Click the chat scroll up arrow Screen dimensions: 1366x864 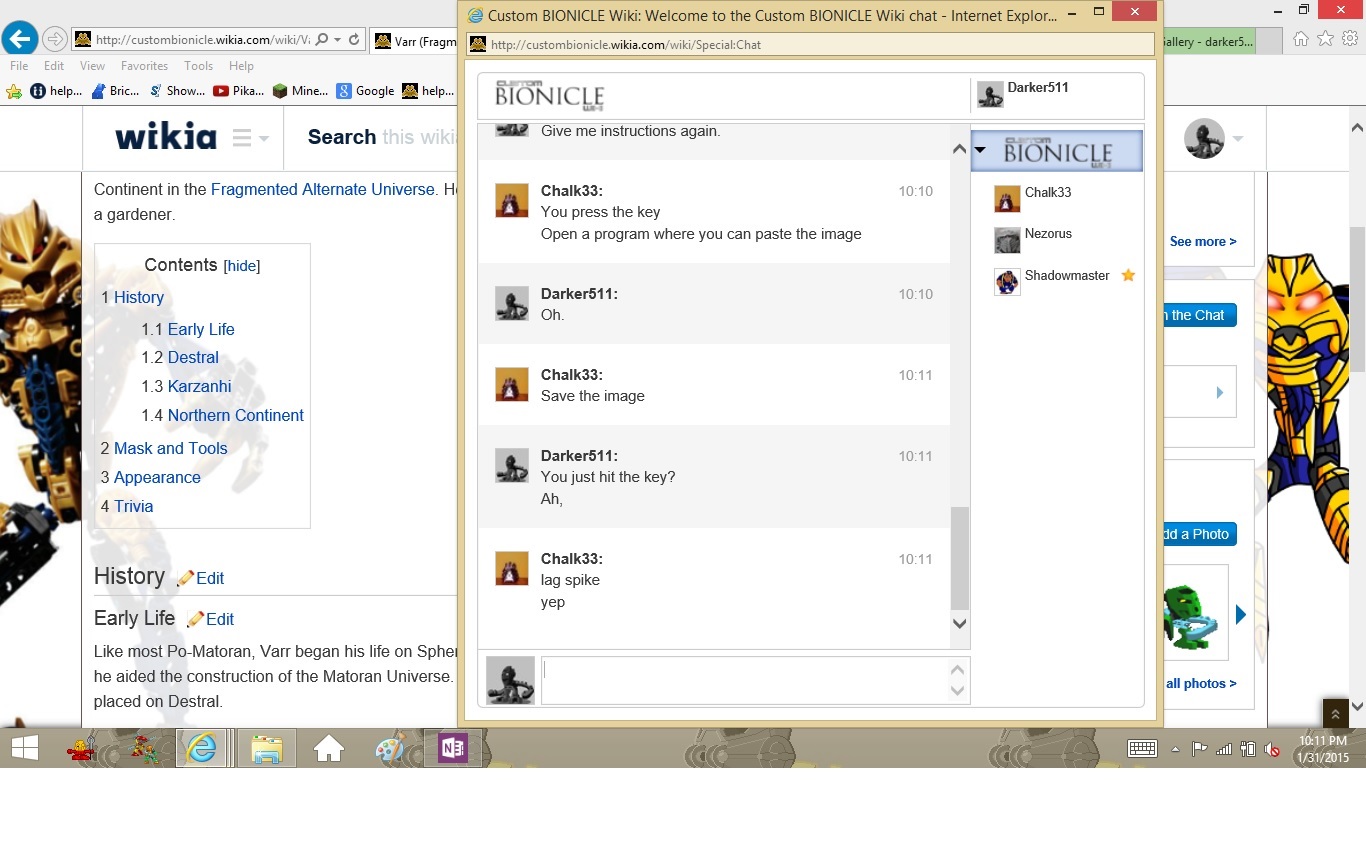(960, 148)
